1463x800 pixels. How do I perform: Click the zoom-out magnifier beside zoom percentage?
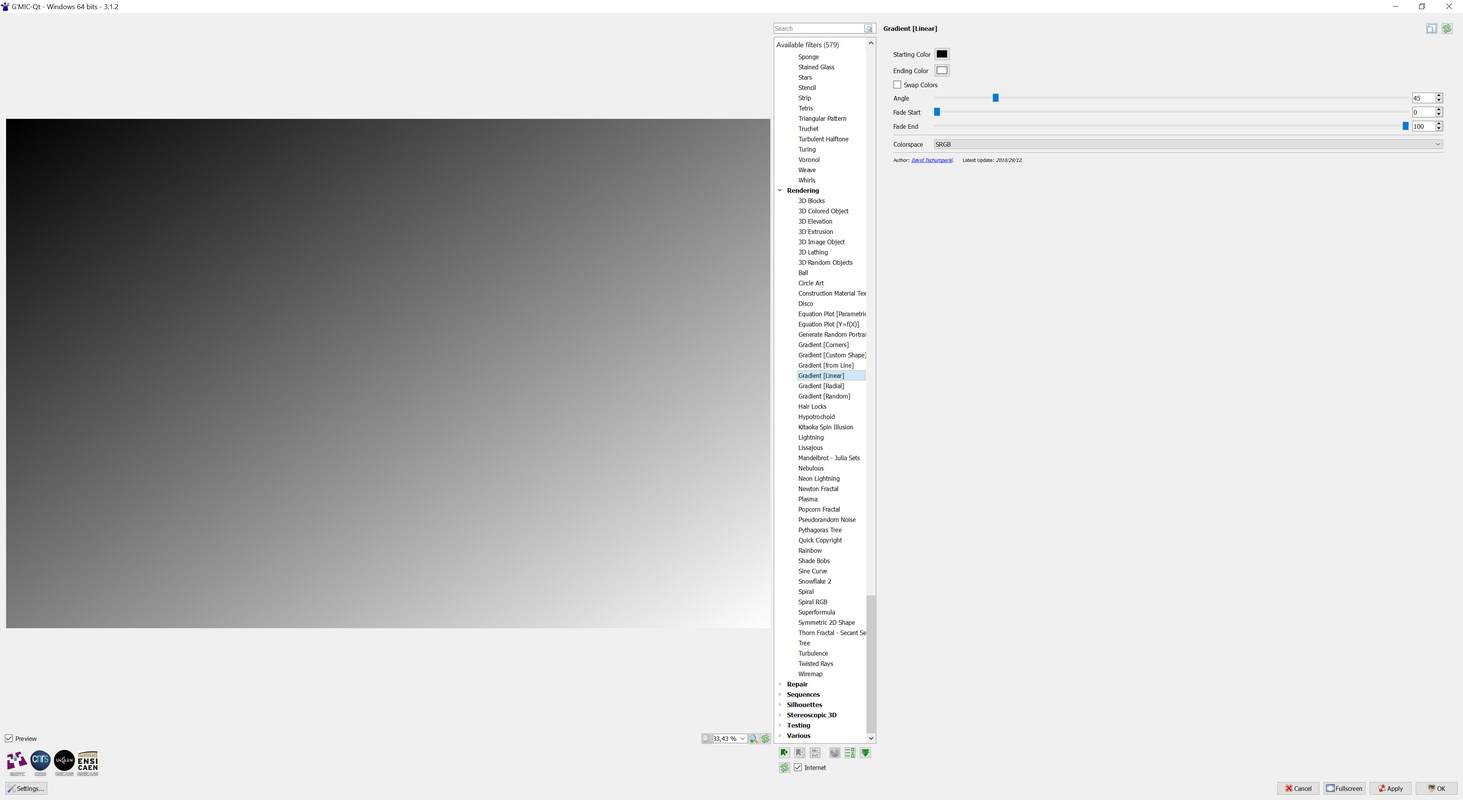point(706,738)
